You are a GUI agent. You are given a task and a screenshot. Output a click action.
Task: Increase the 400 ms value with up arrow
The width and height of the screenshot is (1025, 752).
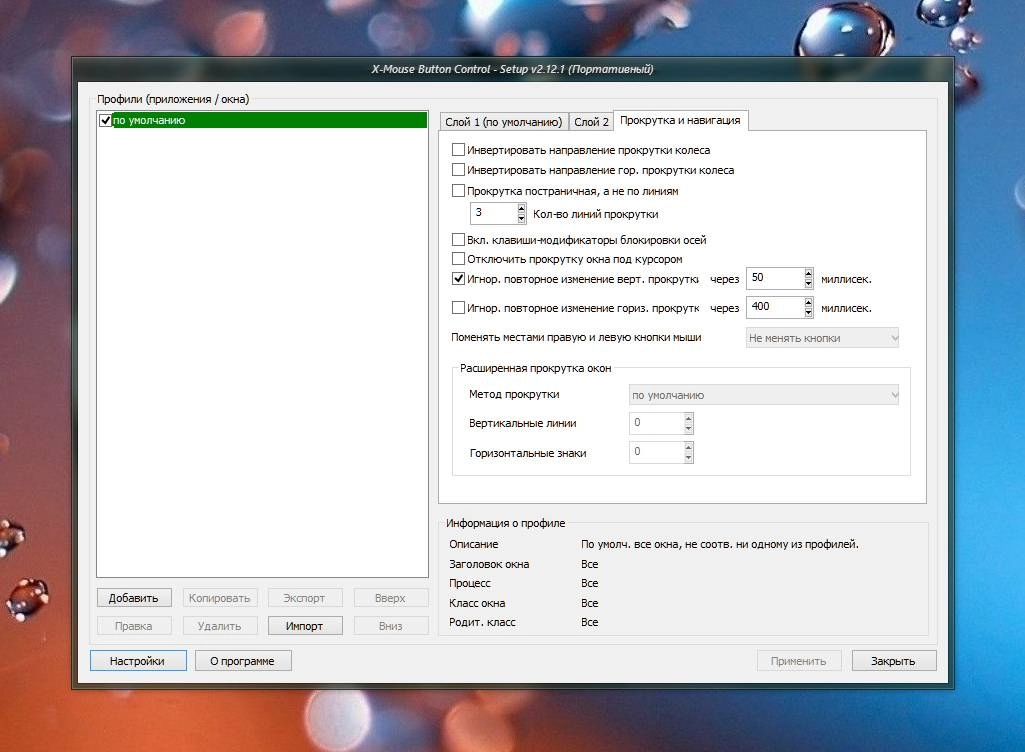[809, 302]
